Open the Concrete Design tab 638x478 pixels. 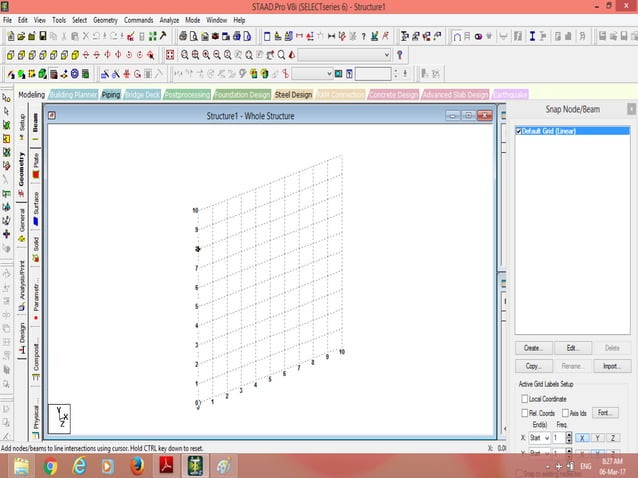pos(393,95)
